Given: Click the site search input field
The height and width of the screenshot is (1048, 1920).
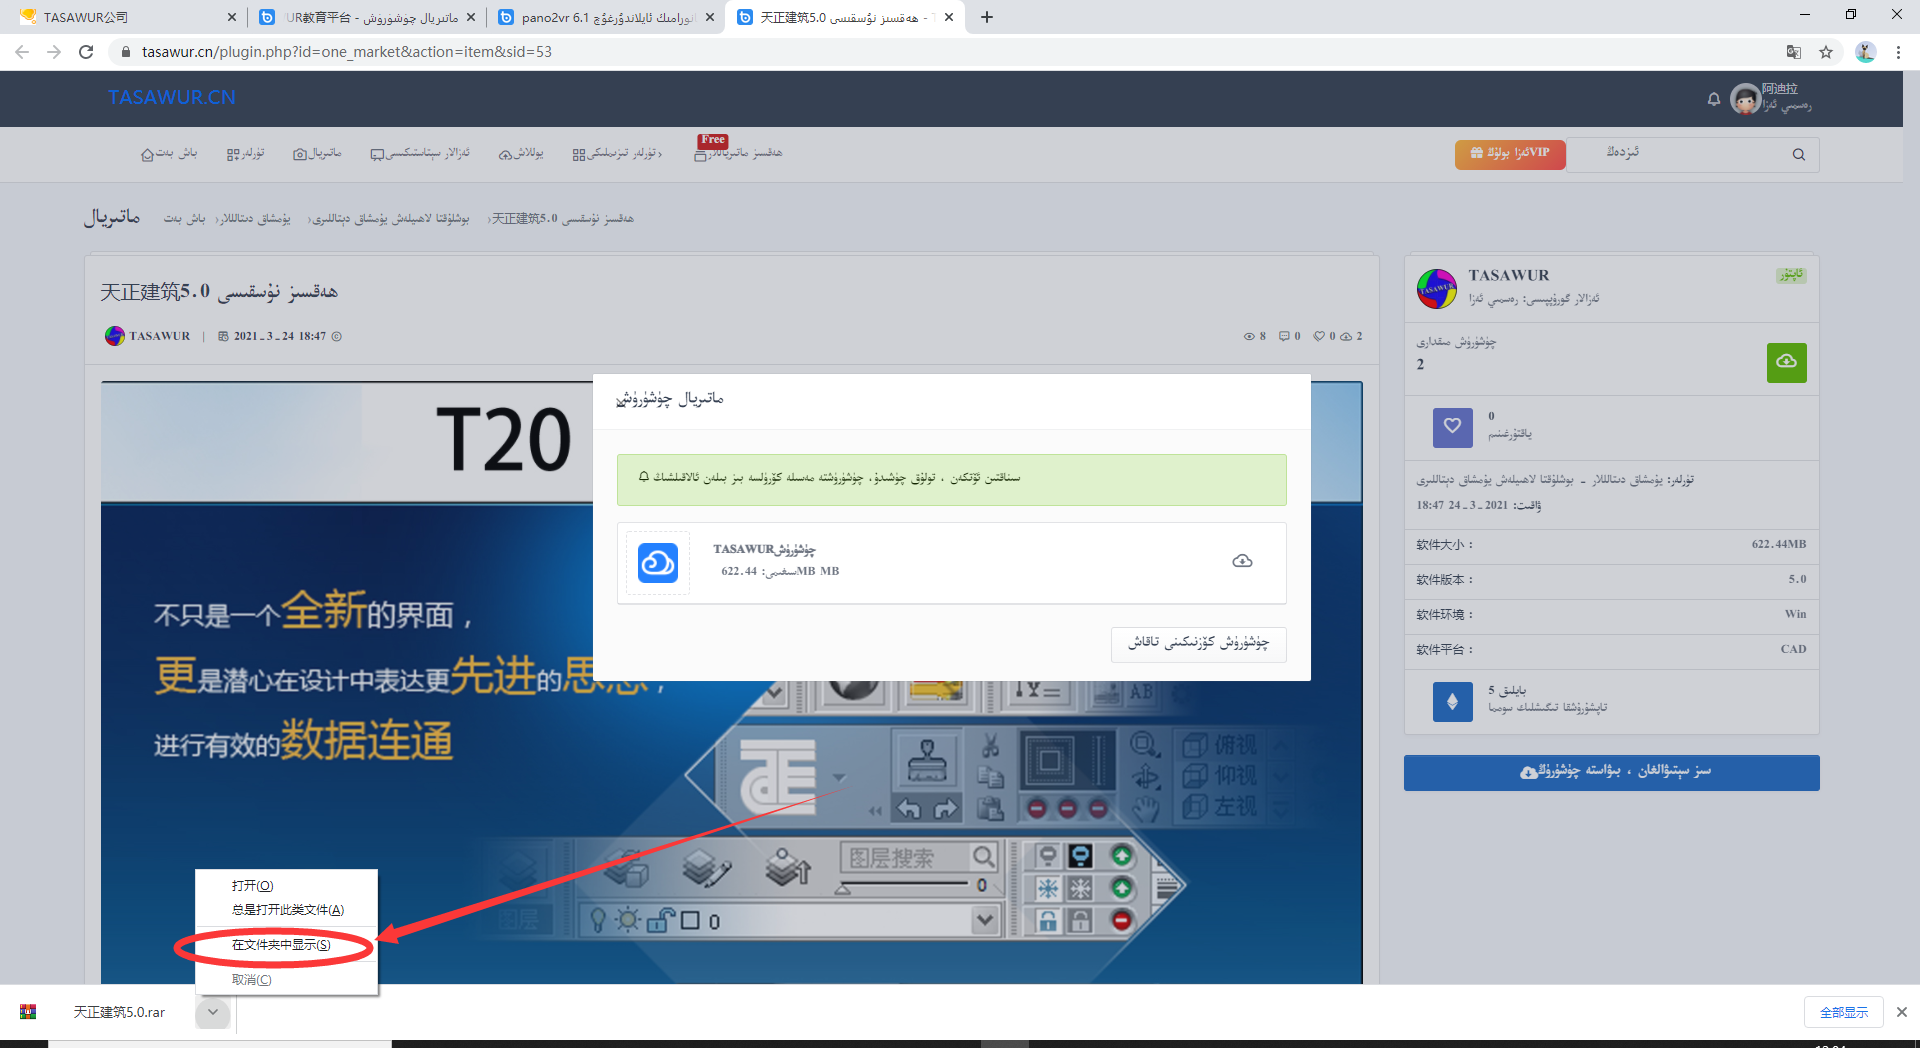Looking at the screenshot, I should tap(1680, 154).
